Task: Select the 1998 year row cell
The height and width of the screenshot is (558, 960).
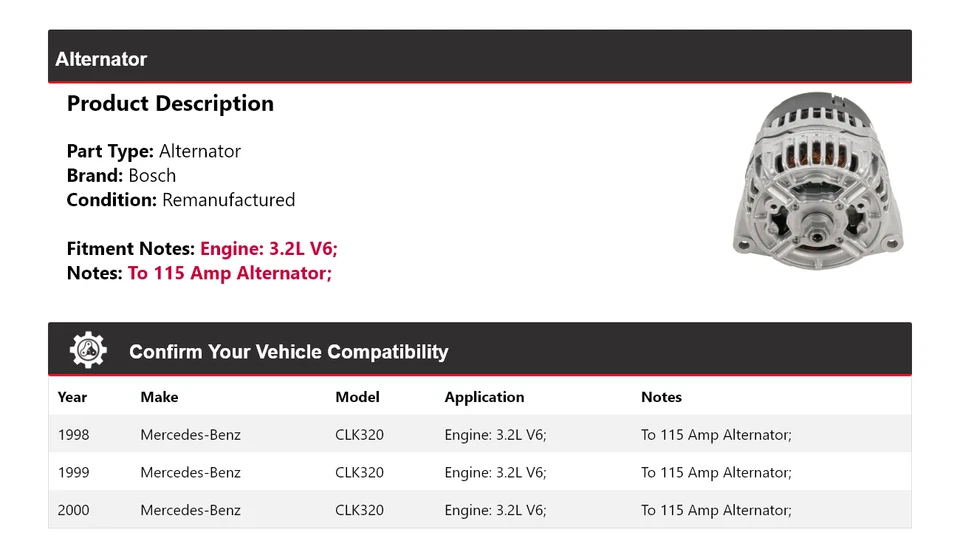Action: tap(73, 435)
